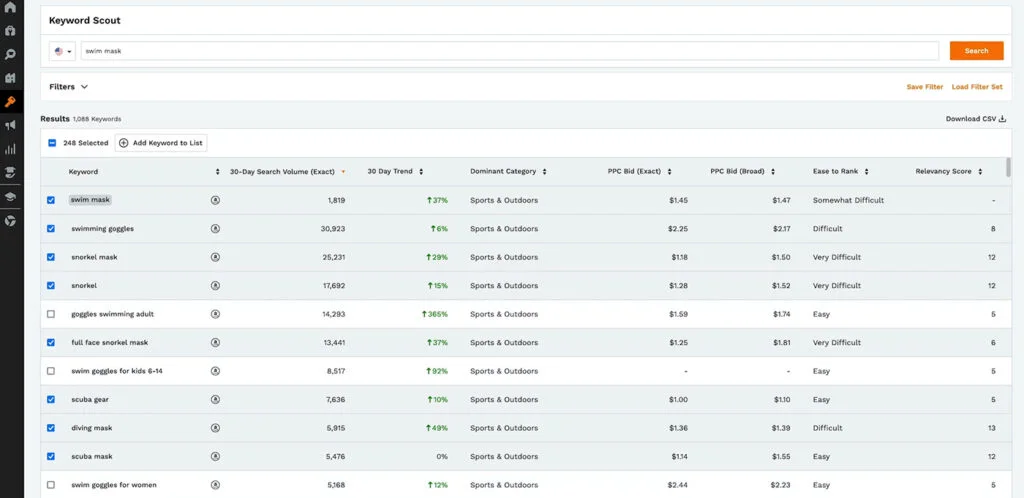Screen dimensions: 1024x498
Task: Sort by Relevancy Score column
Action: pos(980,172)
